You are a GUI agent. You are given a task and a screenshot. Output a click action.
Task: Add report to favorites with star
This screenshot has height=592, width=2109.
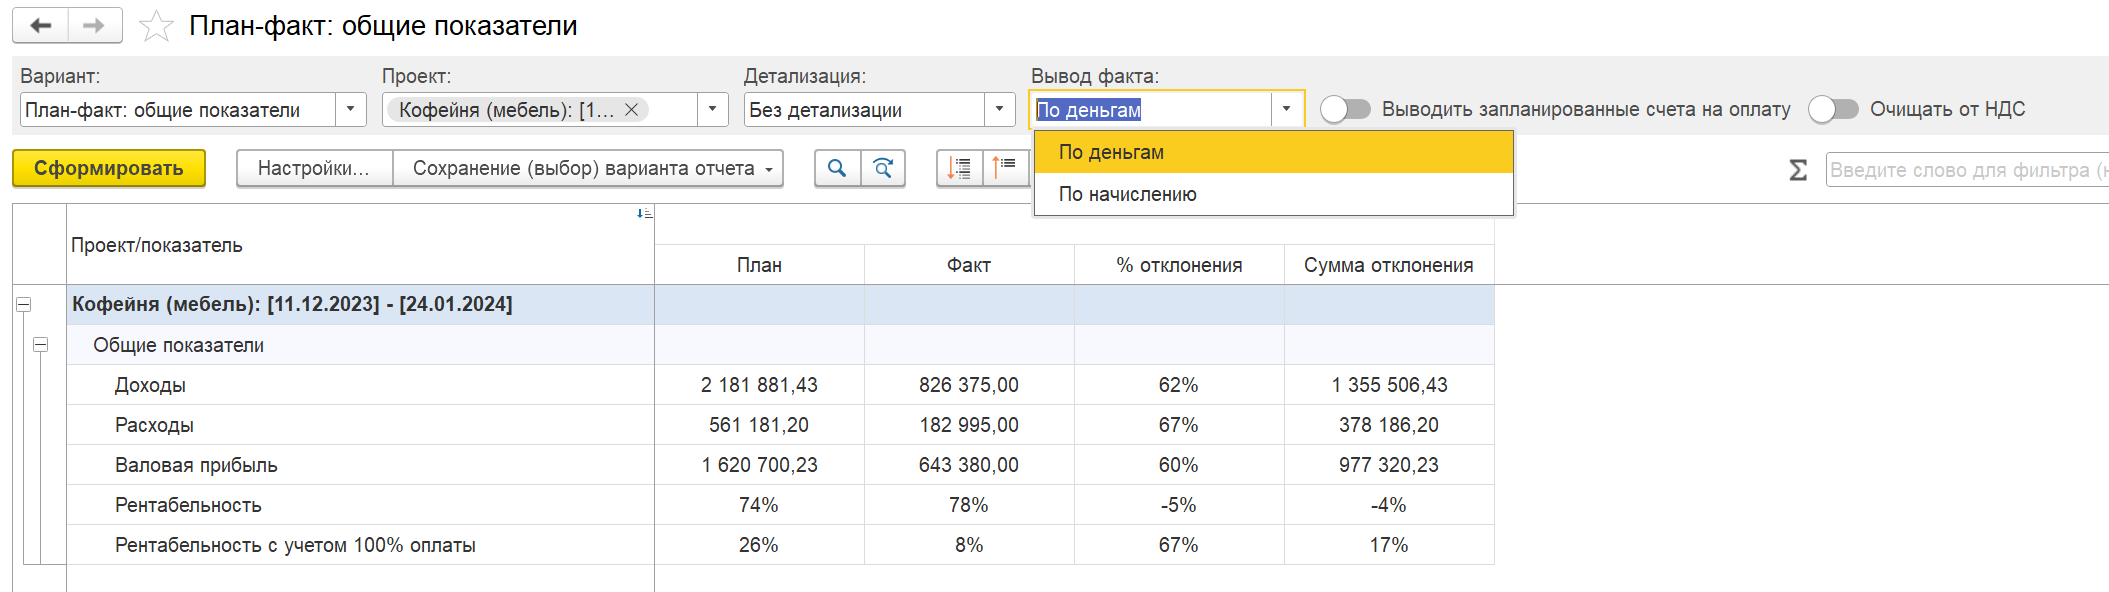156,26
